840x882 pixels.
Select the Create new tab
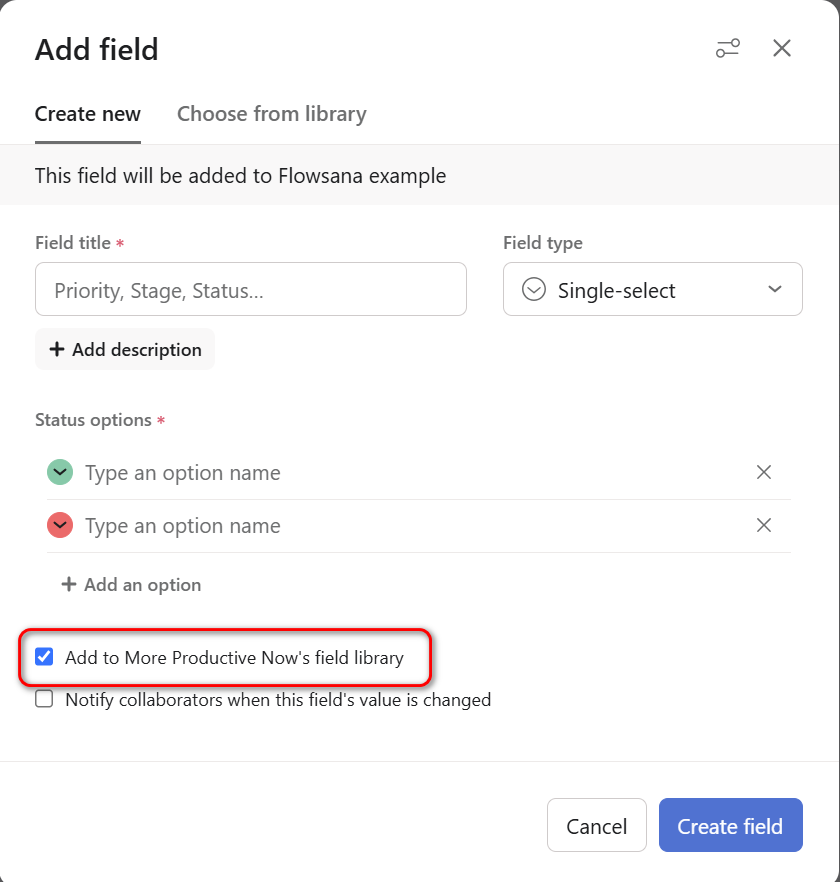88,114
